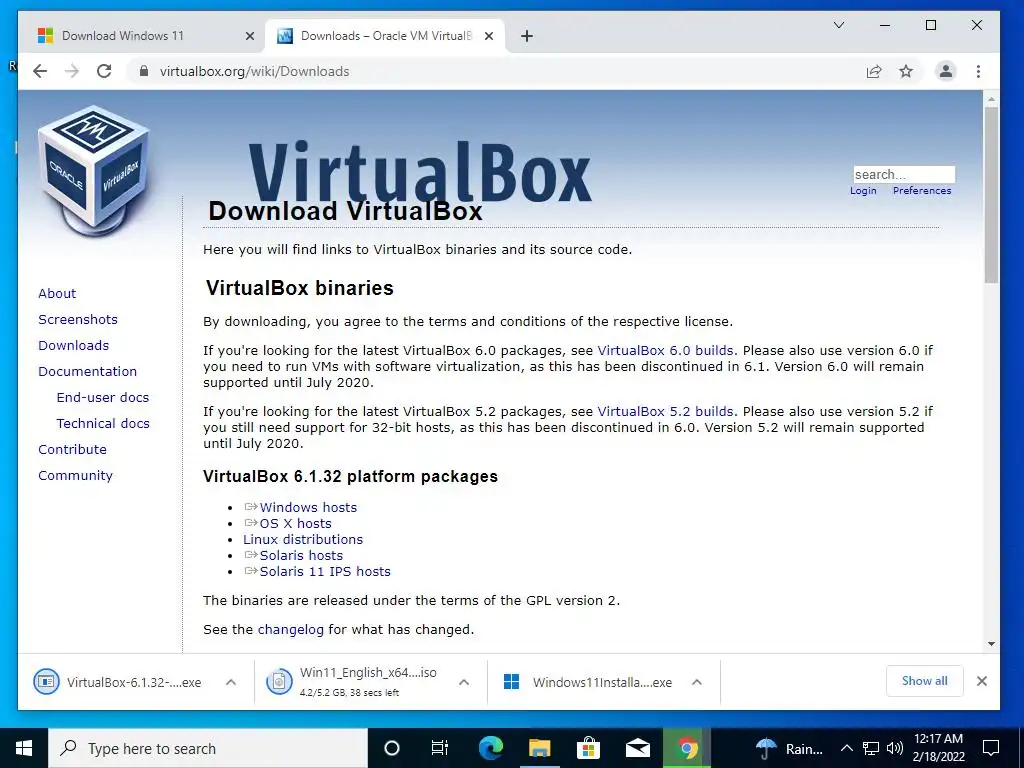Screen dimensions: 1024x768
Task: Open About in sidebar
Action: (x=57, y=293)
